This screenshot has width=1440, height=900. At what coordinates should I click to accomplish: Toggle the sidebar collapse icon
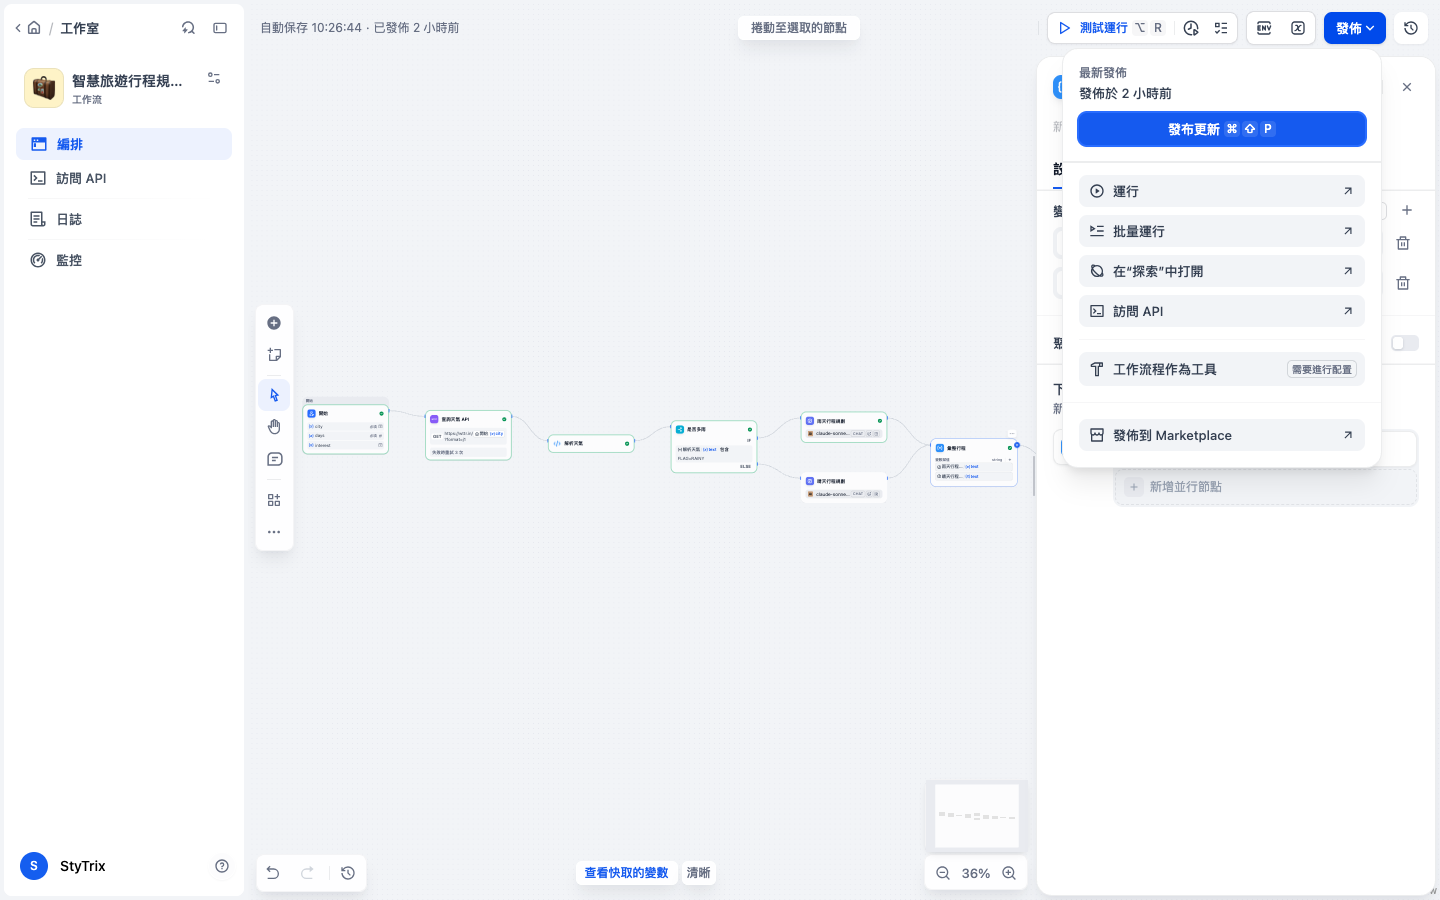point(220,28)
